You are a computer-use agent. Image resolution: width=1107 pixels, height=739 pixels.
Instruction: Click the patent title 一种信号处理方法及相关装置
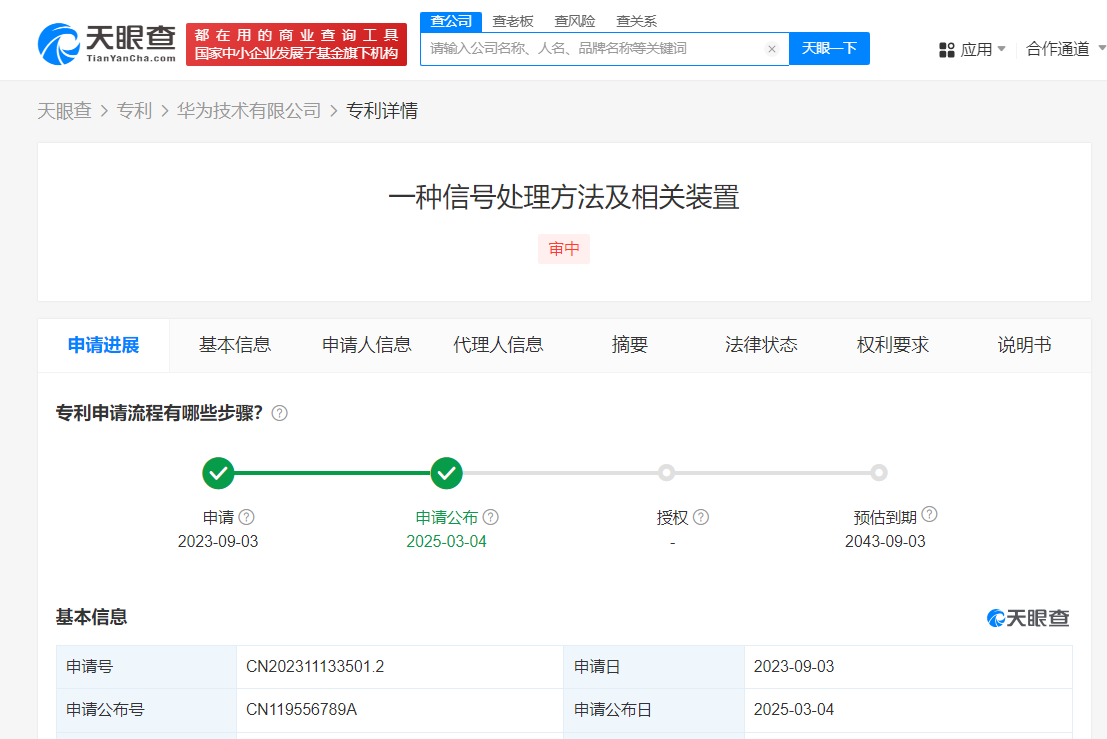[564, 198]
